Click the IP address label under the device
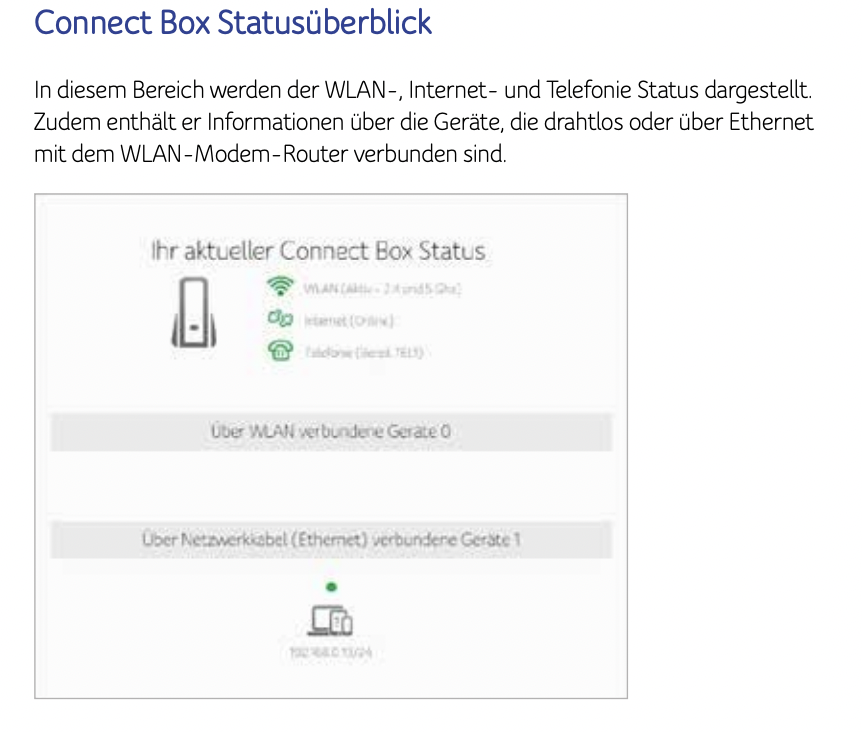The height and width of the screenshot is (732, 862). pos(331,652)
